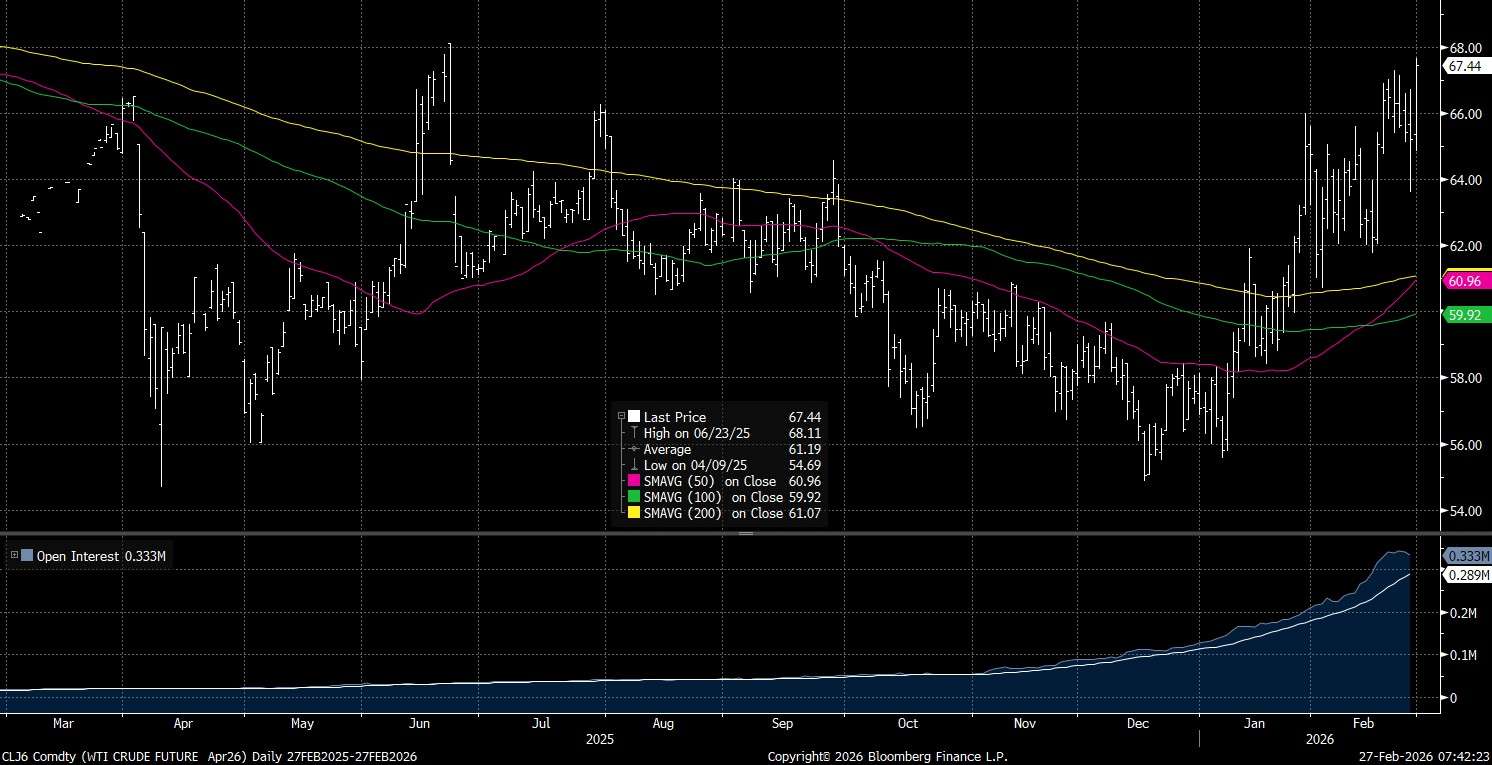Screen dimensions: 1492x765
Task: Click the blue Open Interest series swatch
Action: [x=27, y=556]
